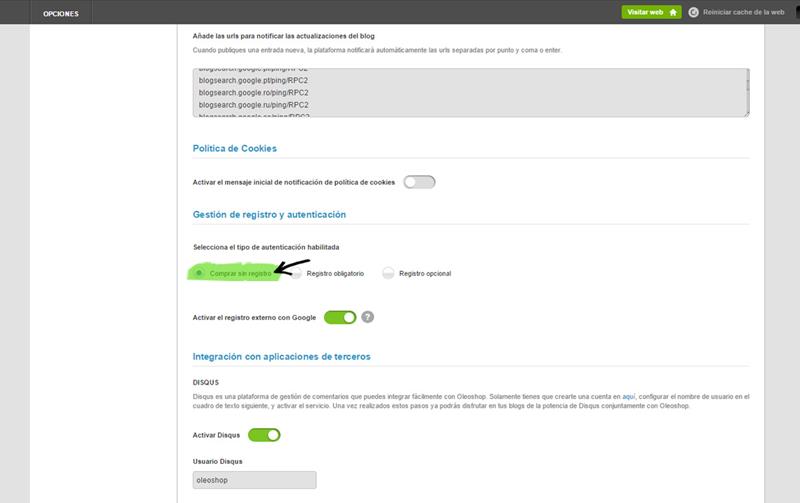Click the textarea resize handle corner
Image resolution: width=800 pixels, height=503 pixels.
[x=746, y=114]
